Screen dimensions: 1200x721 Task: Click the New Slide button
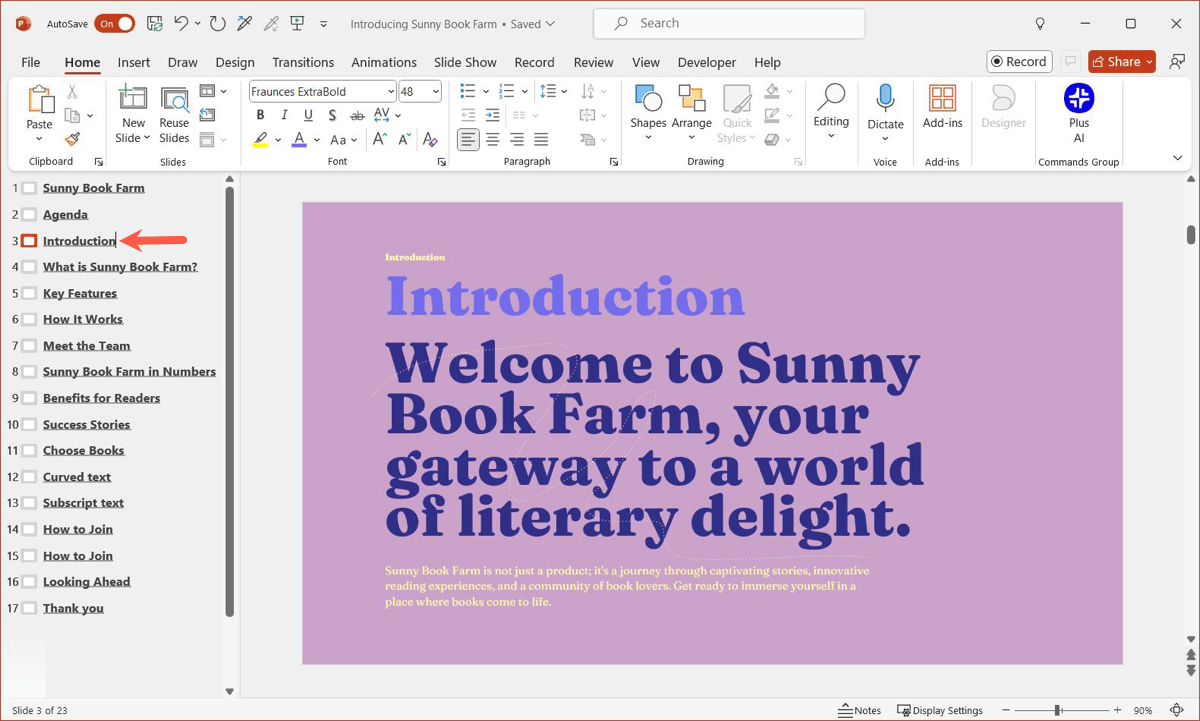[132, 116]
